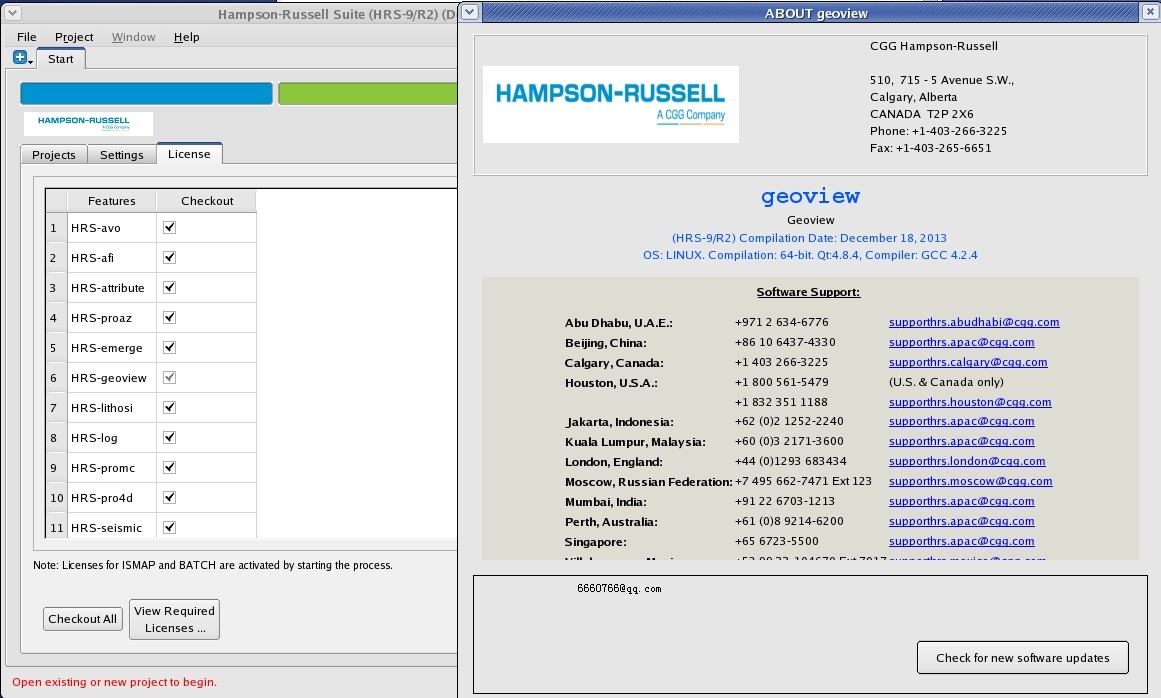
Task: Open the Project menu
Action: (x=74, y=37)
